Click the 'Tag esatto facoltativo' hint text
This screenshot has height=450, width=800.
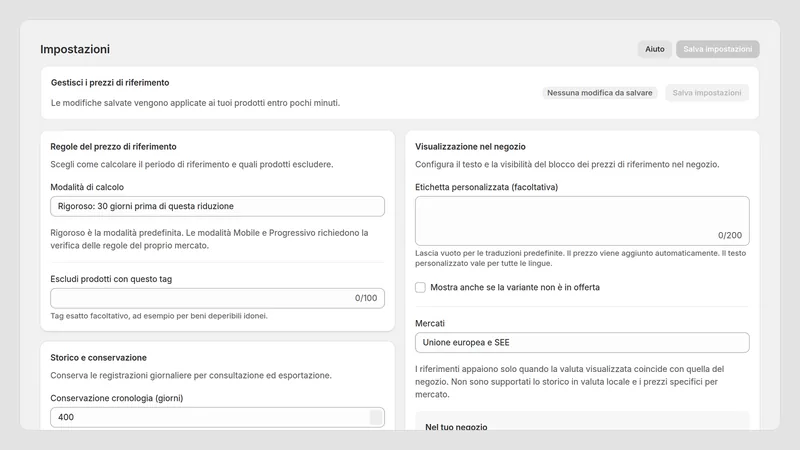click(x=159, y=316)
